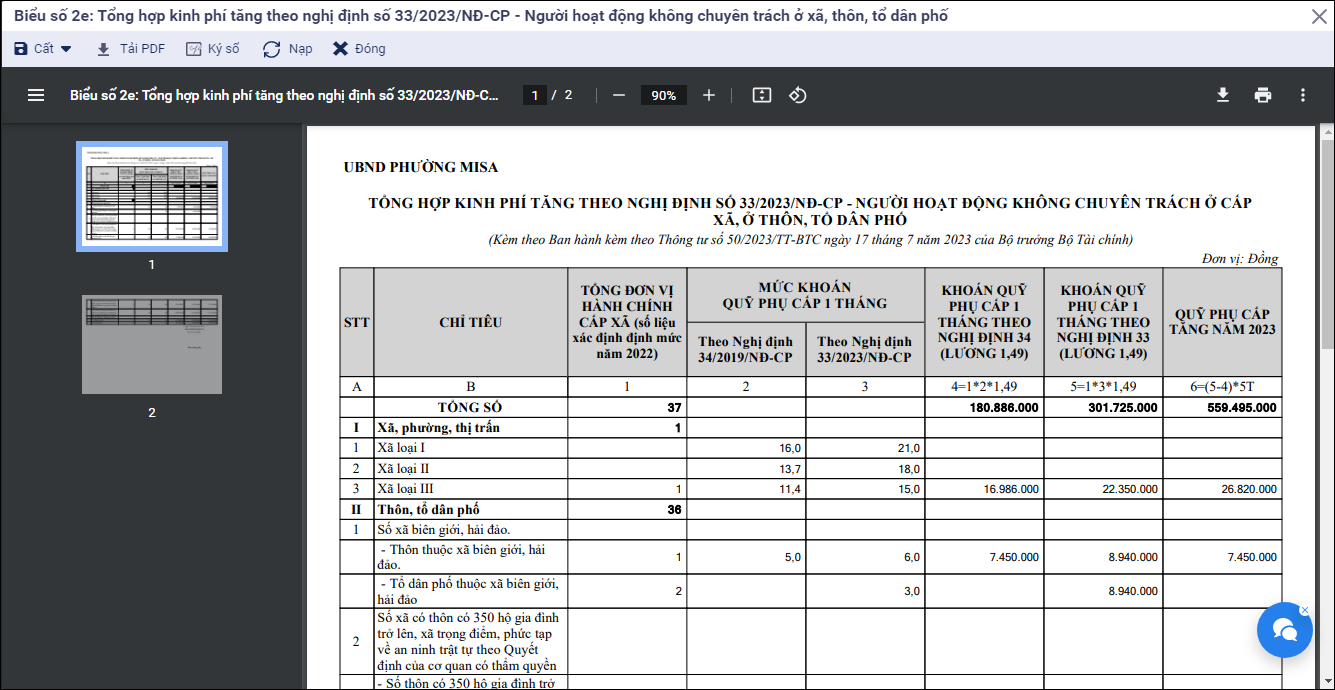Click the value 5,0 in the Thôn row
This screenshot has height=690, width=1335.
pyautogui.click(x=794, y=557)
